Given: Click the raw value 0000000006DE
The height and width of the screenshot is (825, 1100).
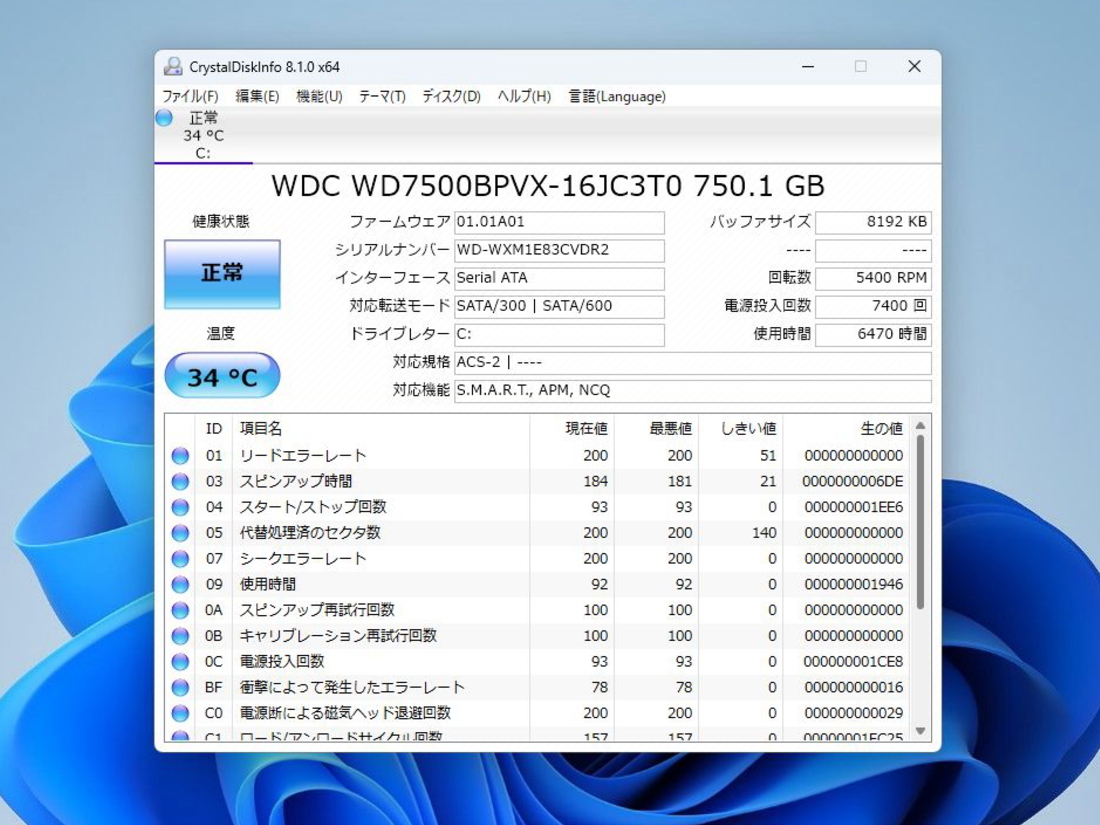Looking at the screenshot, I should coord(853,482).
